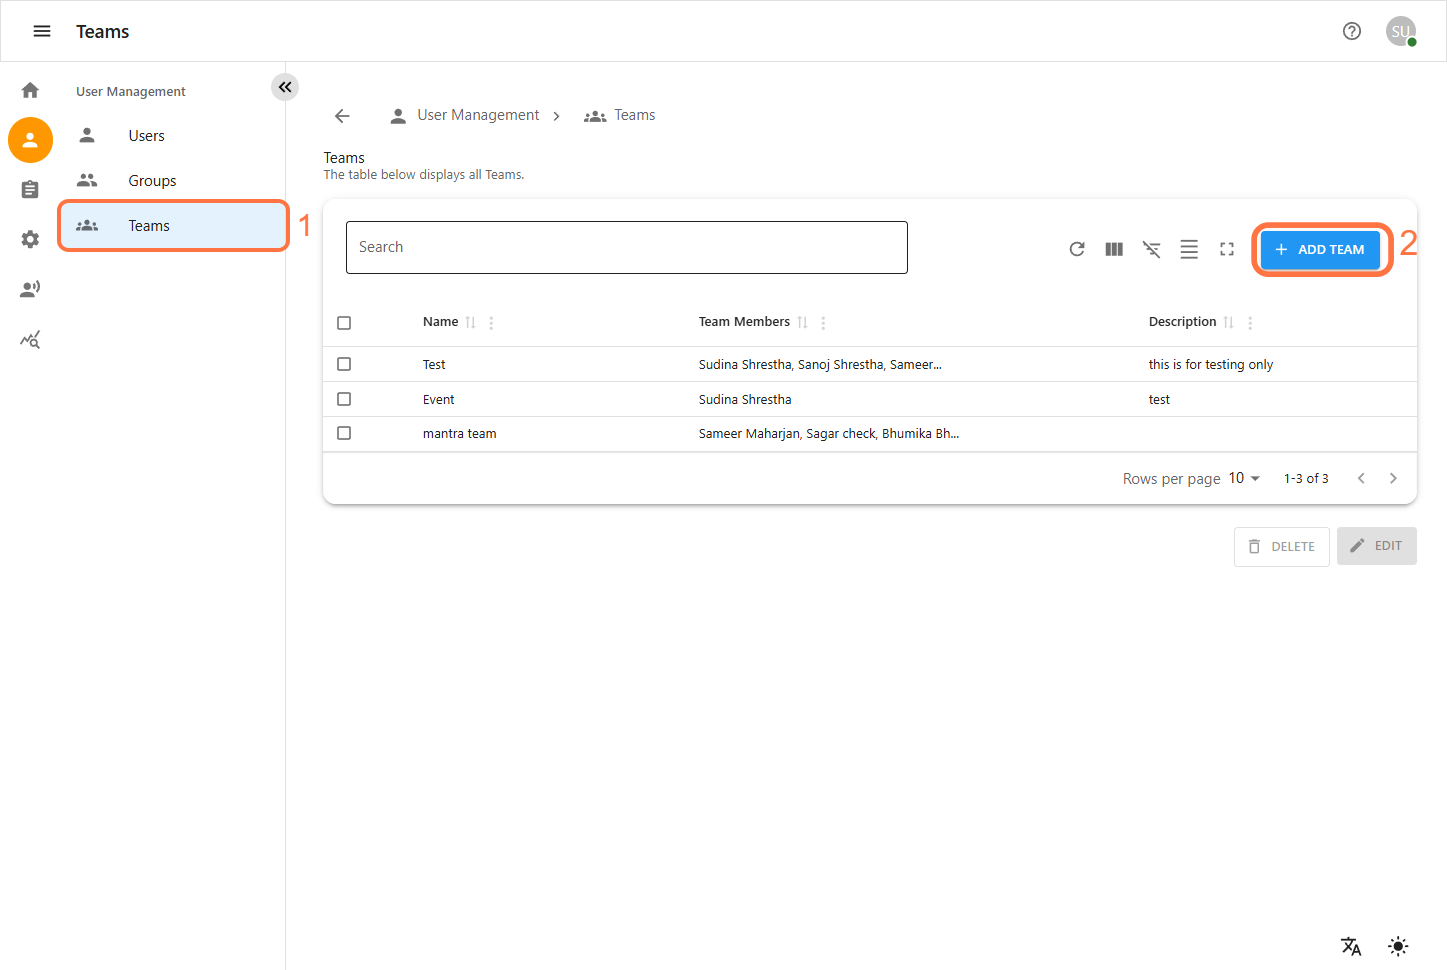
Task: Enter full screen table view
Action: [x=1227, y=249]
